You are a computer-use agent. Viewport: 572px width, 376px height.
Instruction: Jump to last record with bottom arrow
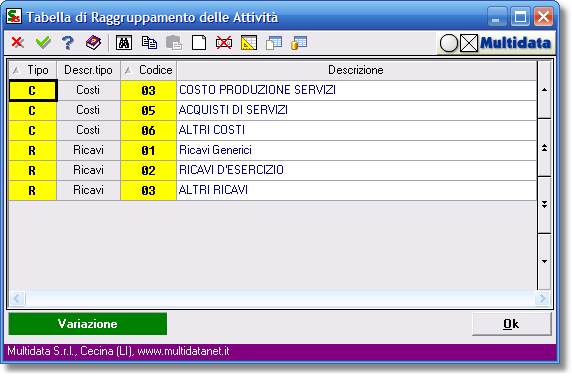544,261
